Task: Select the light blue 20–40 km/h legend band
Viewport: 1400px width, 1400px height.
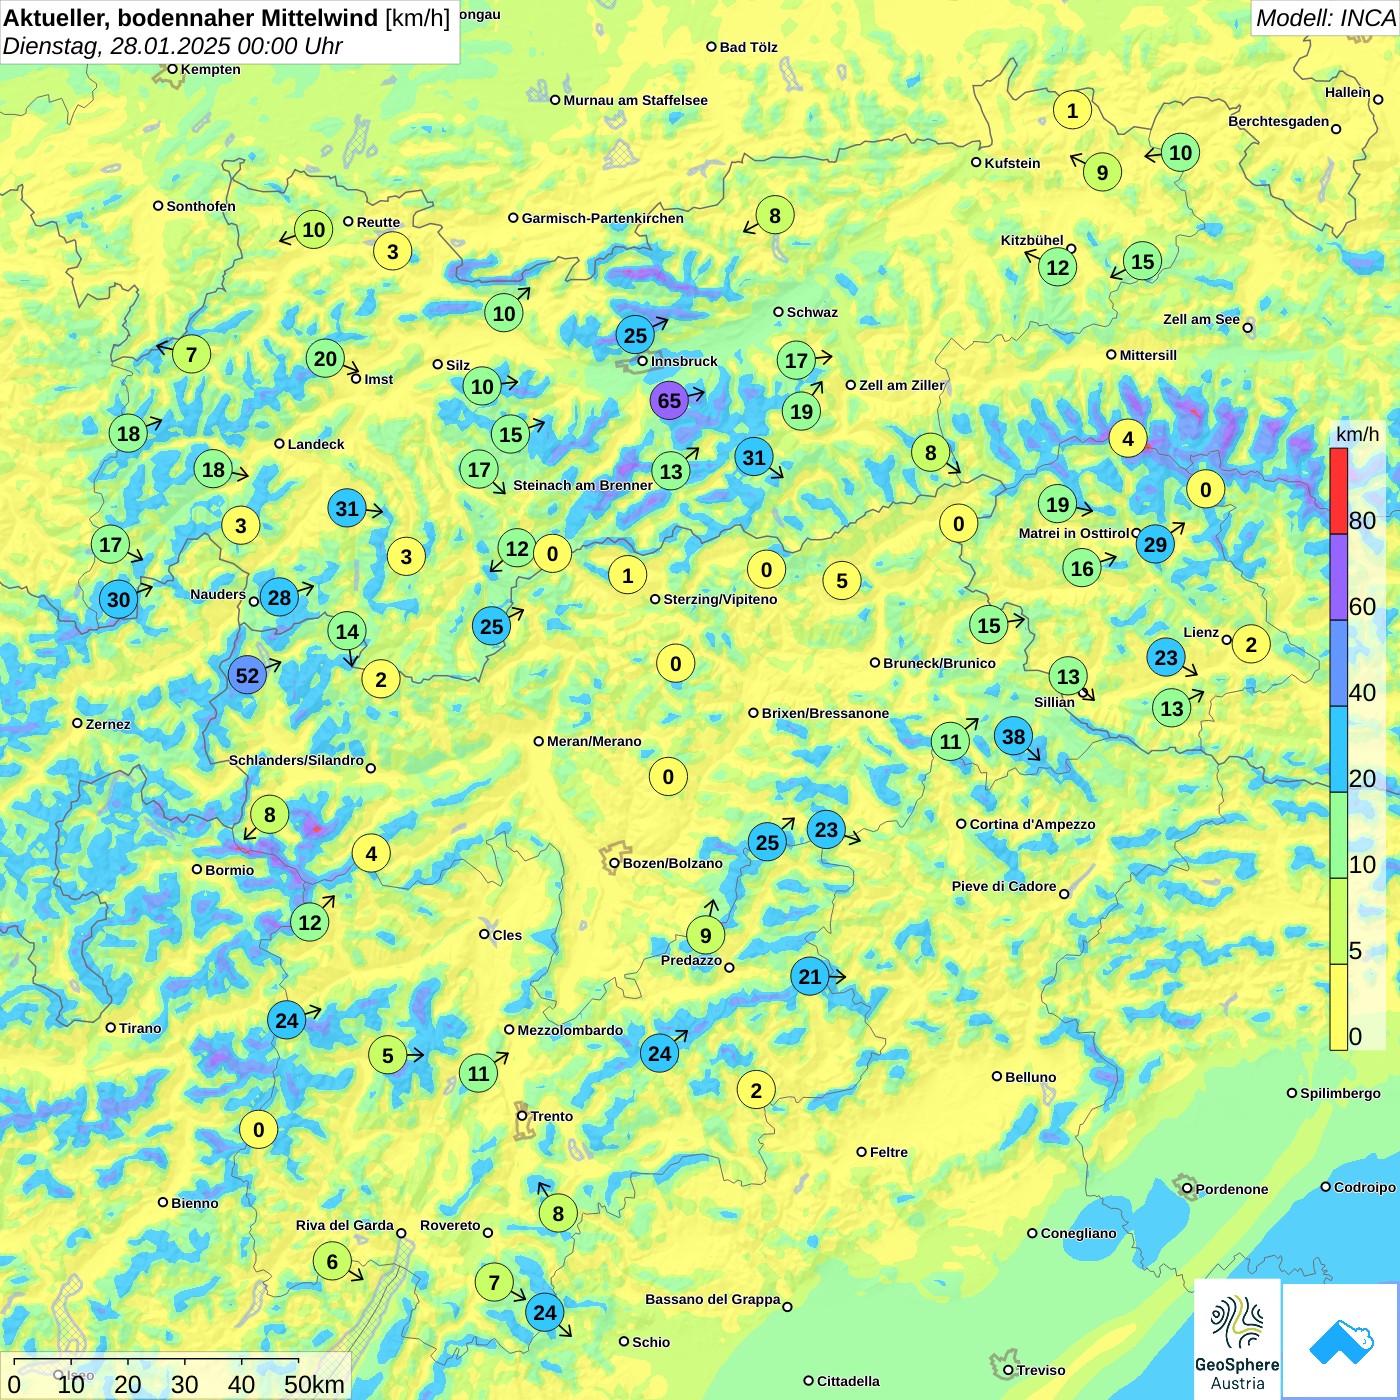Action: [1339, 749]
